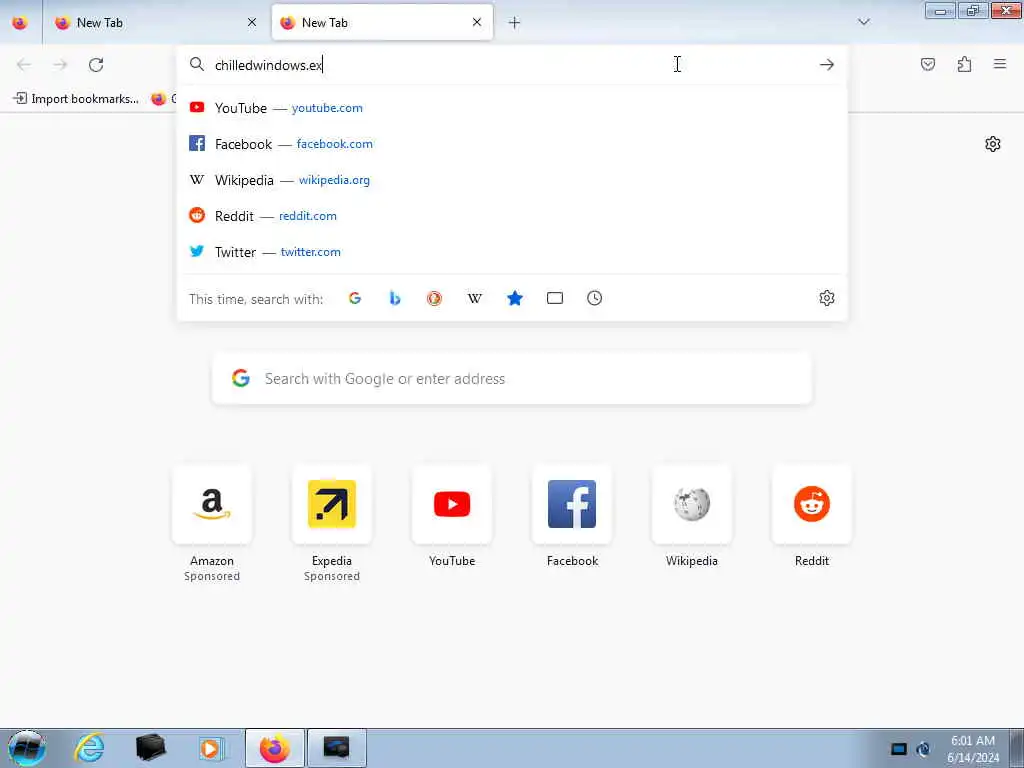Click Import bookmarks... in bookmarks toolbar
This screenshot has width=1024, height=768.
point(76,99)
